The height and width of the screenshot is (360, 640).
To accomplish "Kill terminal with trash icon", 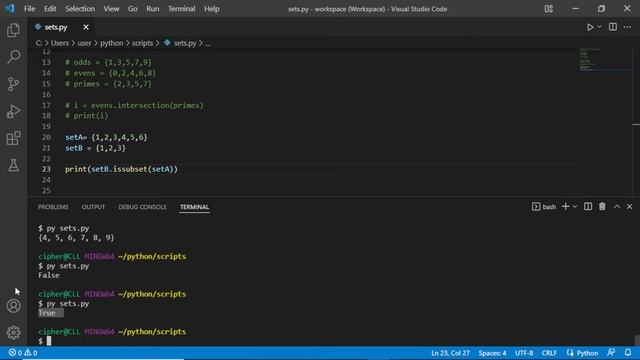I will (x=602, y=207).
